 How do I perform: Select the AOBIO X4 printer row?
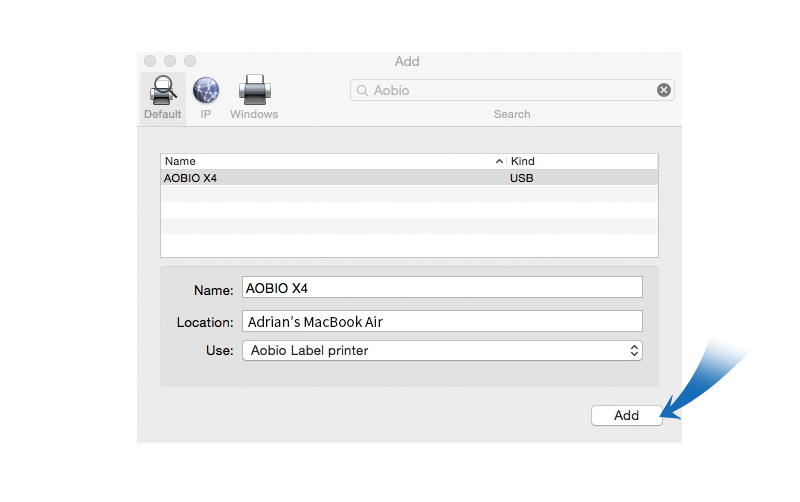tap(409, 178)
